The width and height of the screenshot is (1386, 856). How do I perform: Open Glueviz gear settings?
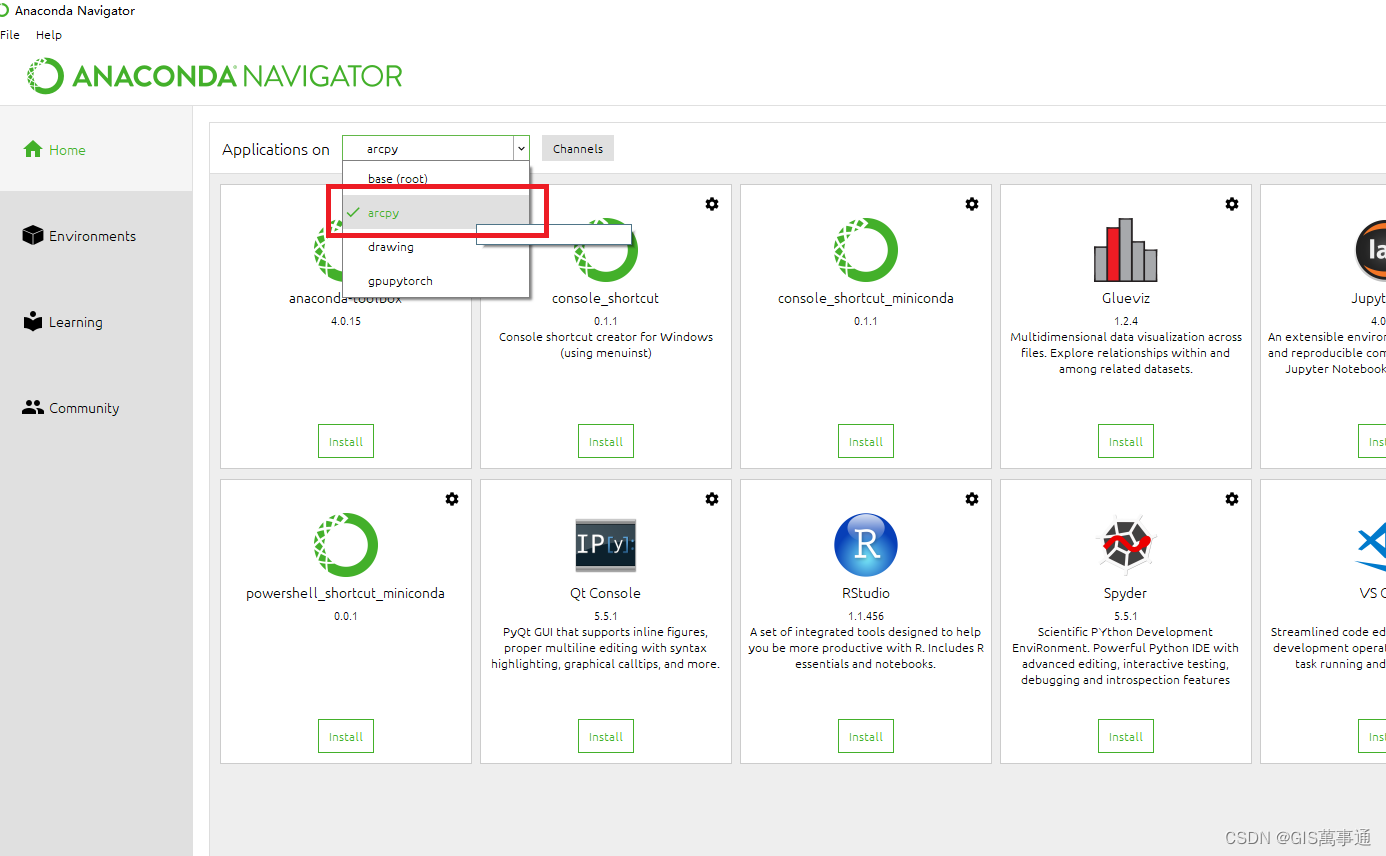click(x=1232, y=204)
